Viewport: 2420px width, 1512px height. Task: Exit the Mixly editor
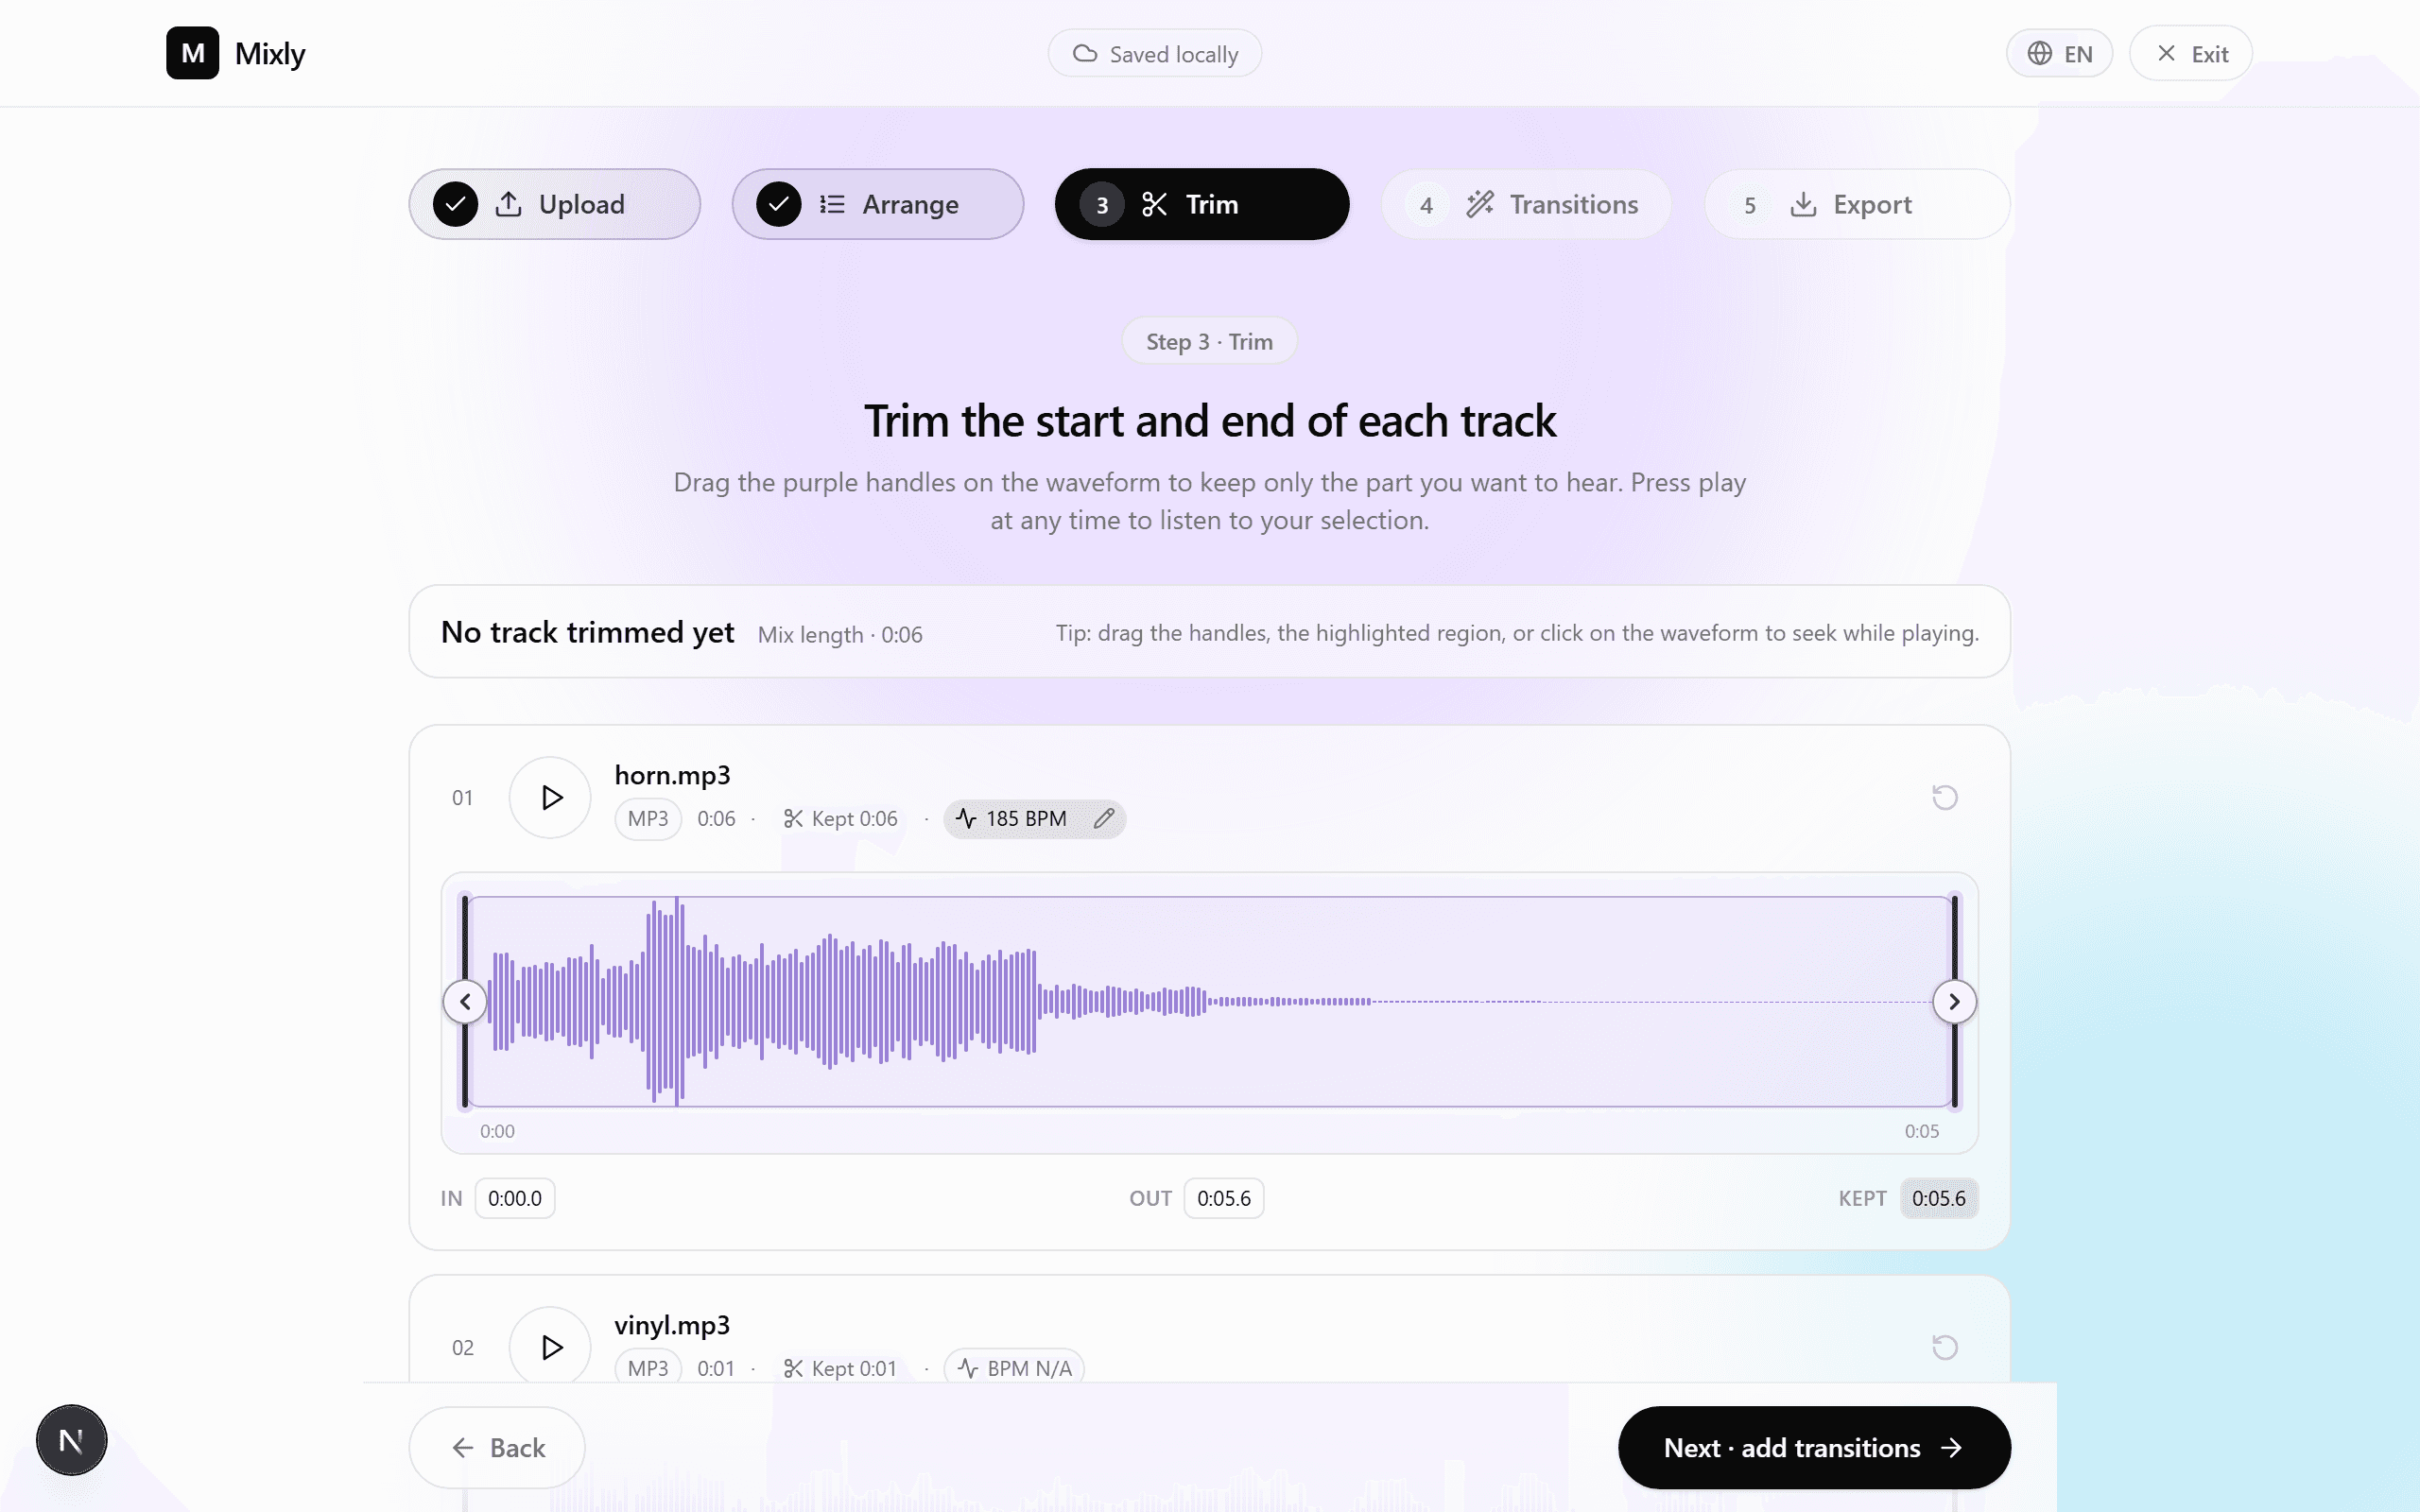click(x=2190, y=54)
